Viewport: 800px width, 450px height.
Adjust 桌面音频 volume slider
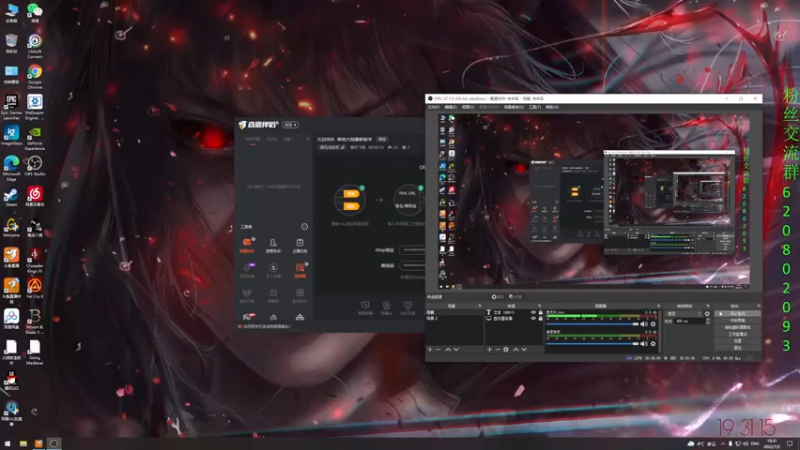click(592, 343)
